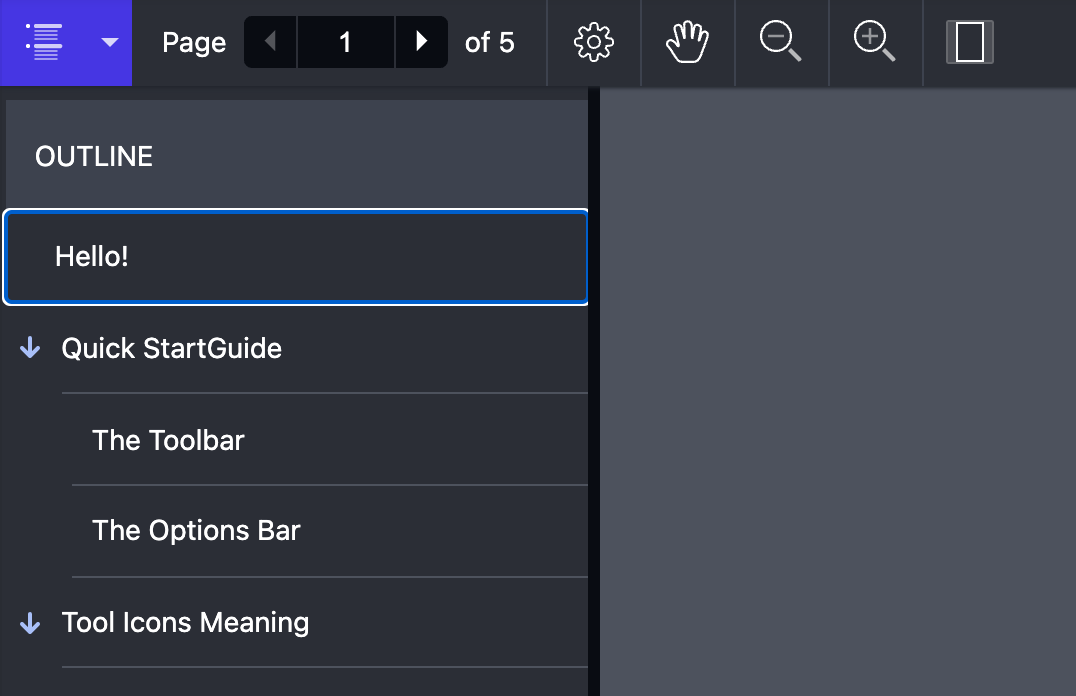Go to the Tool Icons Meaning heading
Viewport: 1076px width, 696px height.
(x=185, y=623)
